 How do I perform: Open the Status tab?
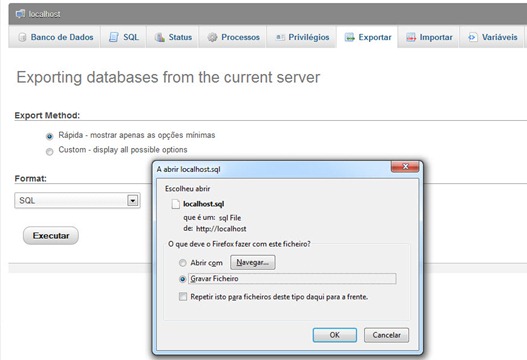point(173,37)
